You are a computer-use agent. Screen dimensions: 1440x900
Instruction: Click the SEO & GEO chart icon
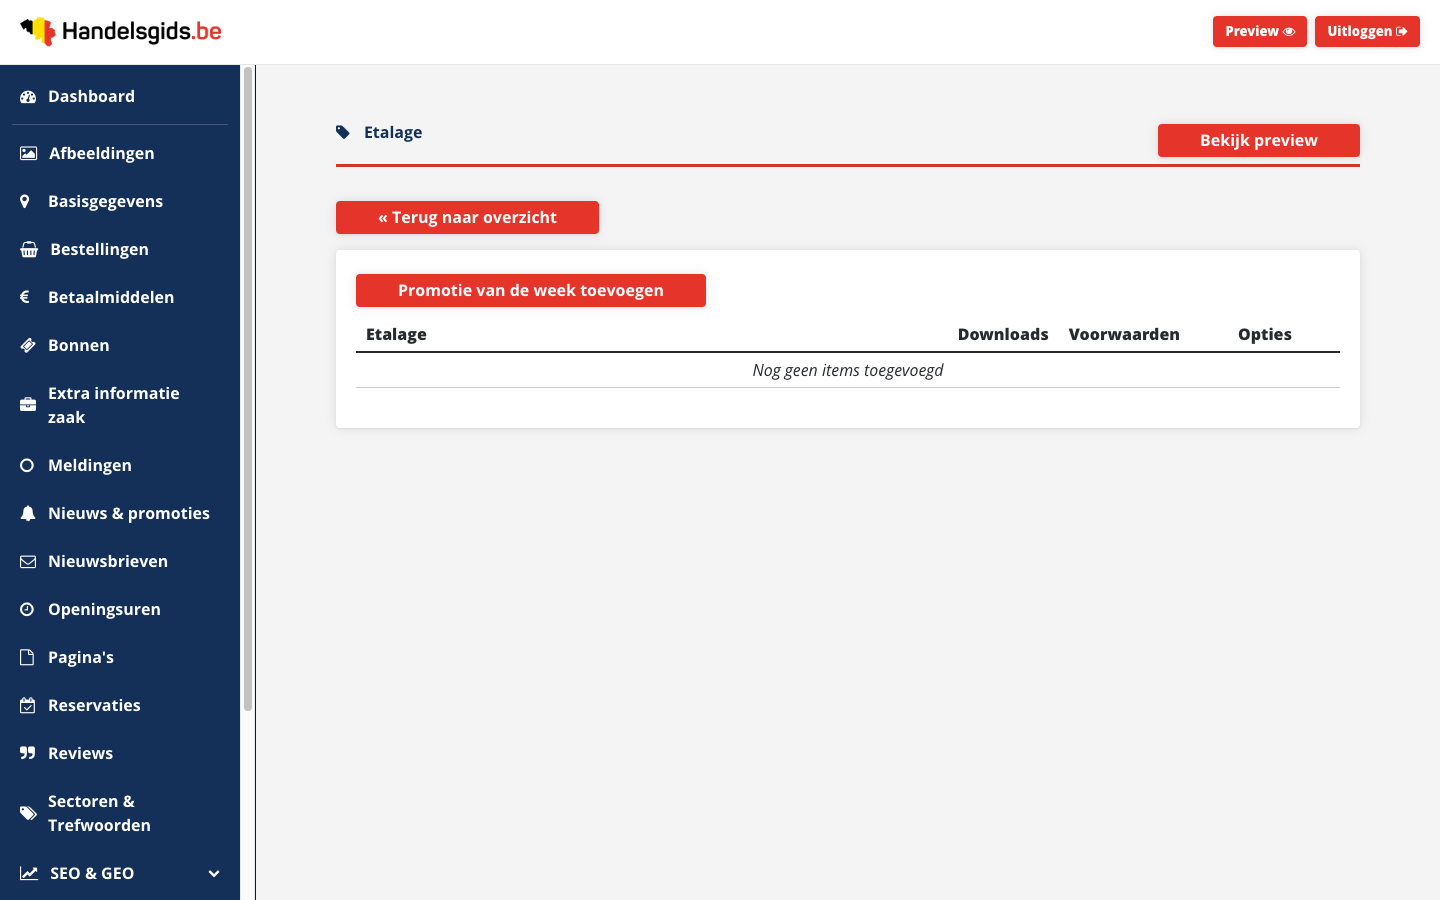29,873
